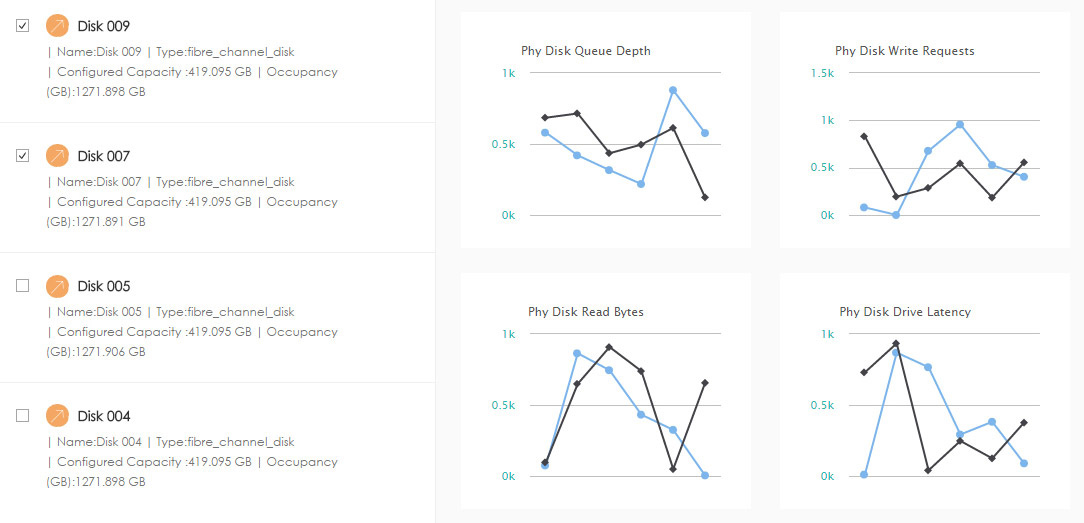Click the Phy Disk Drive Latency chart title
The height and width of the screenshot is (523, 1084).
tap(905, 312)
